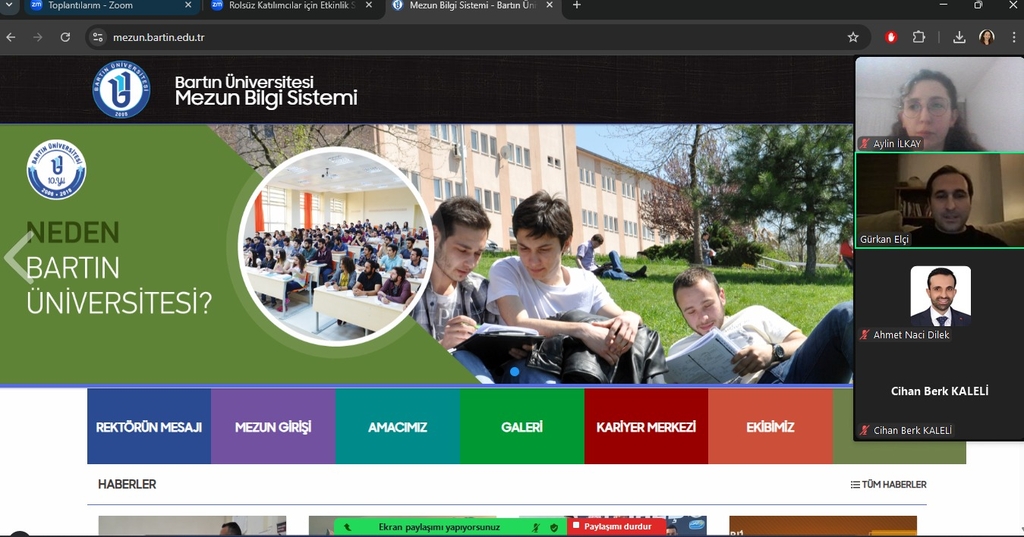Screen dimensions: 1024x537
Task: View all news via TÜM HABERLER
Action: tap(888, 484)
